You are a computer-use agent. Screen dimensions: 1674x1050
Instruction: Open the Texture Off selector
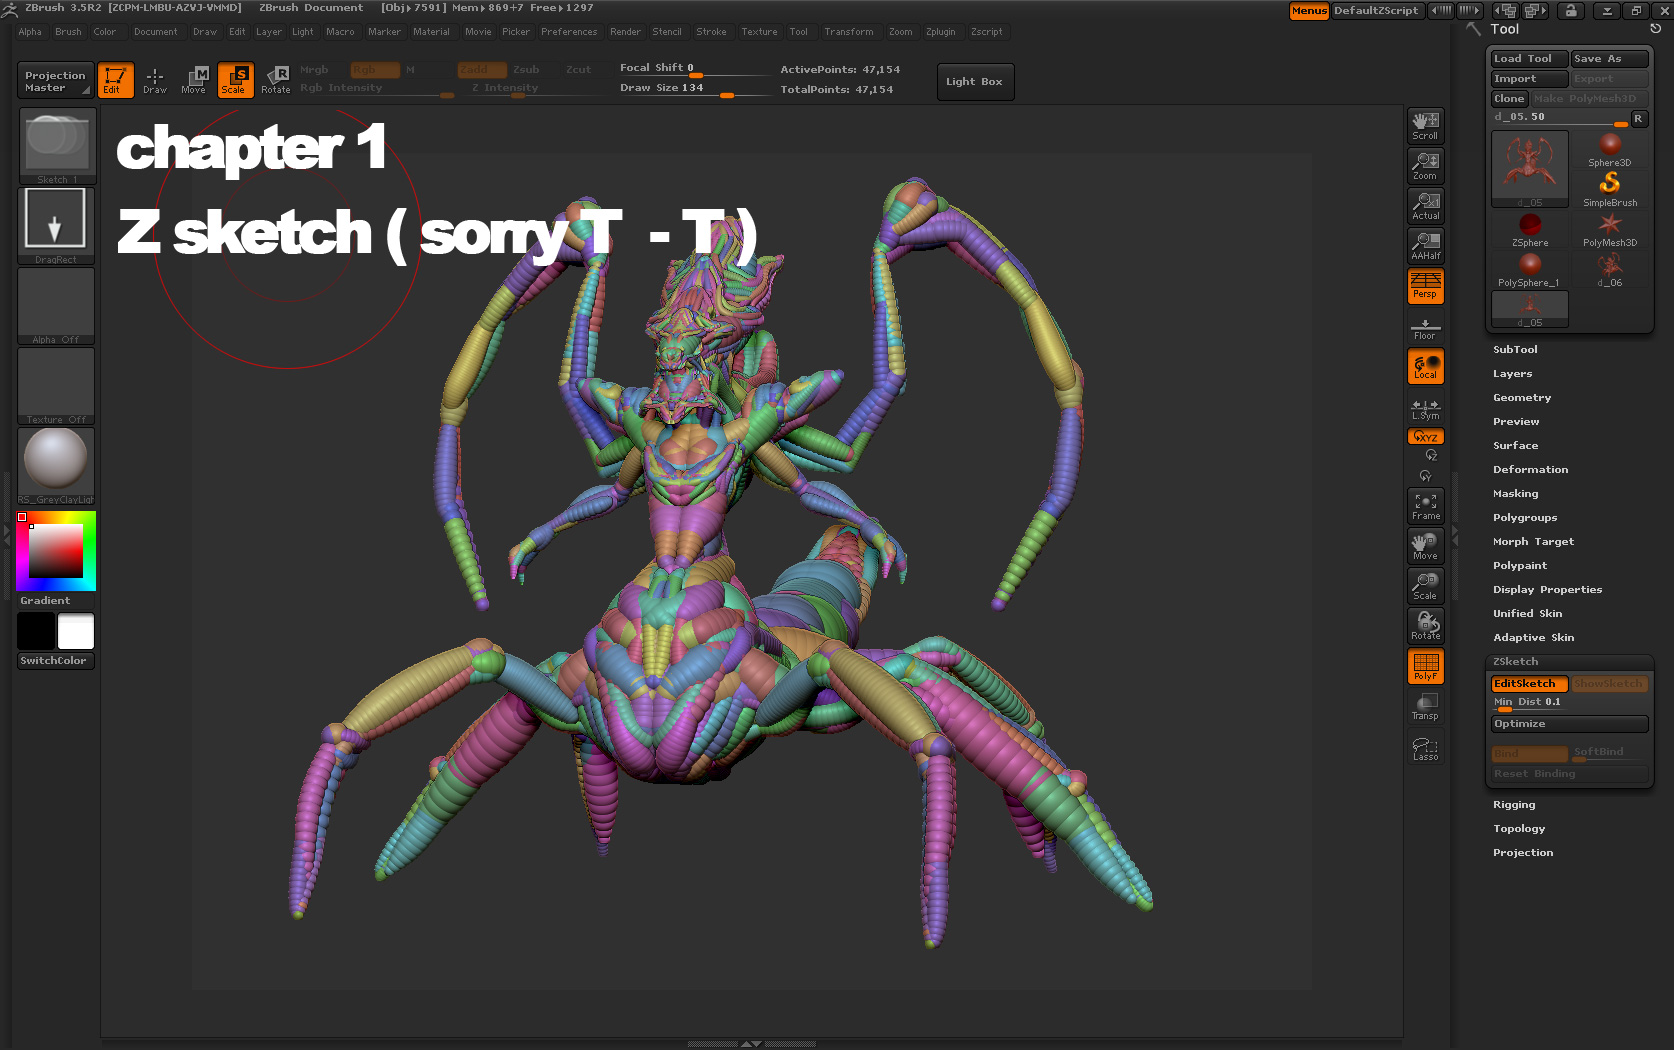tap(57, 386)
